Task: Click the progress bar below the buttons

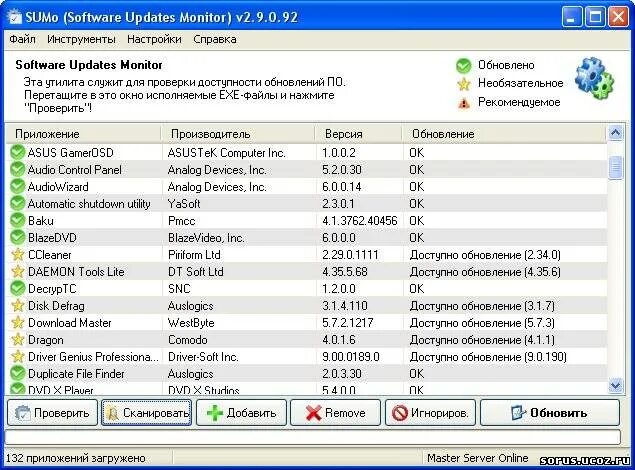Action: [x=313, y=437]
